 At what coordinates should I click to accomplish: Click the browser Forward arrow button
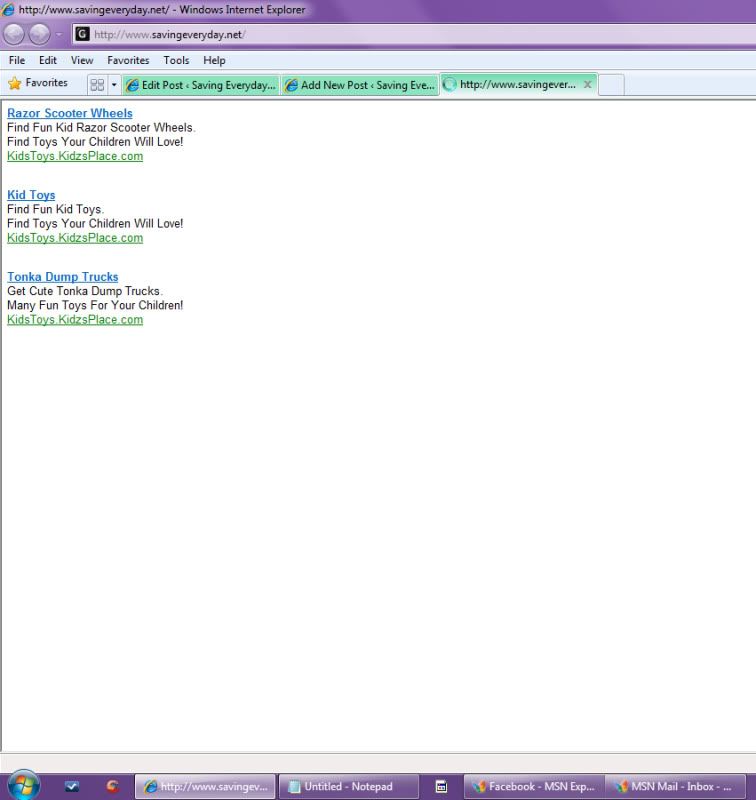(x=40, y=35)
